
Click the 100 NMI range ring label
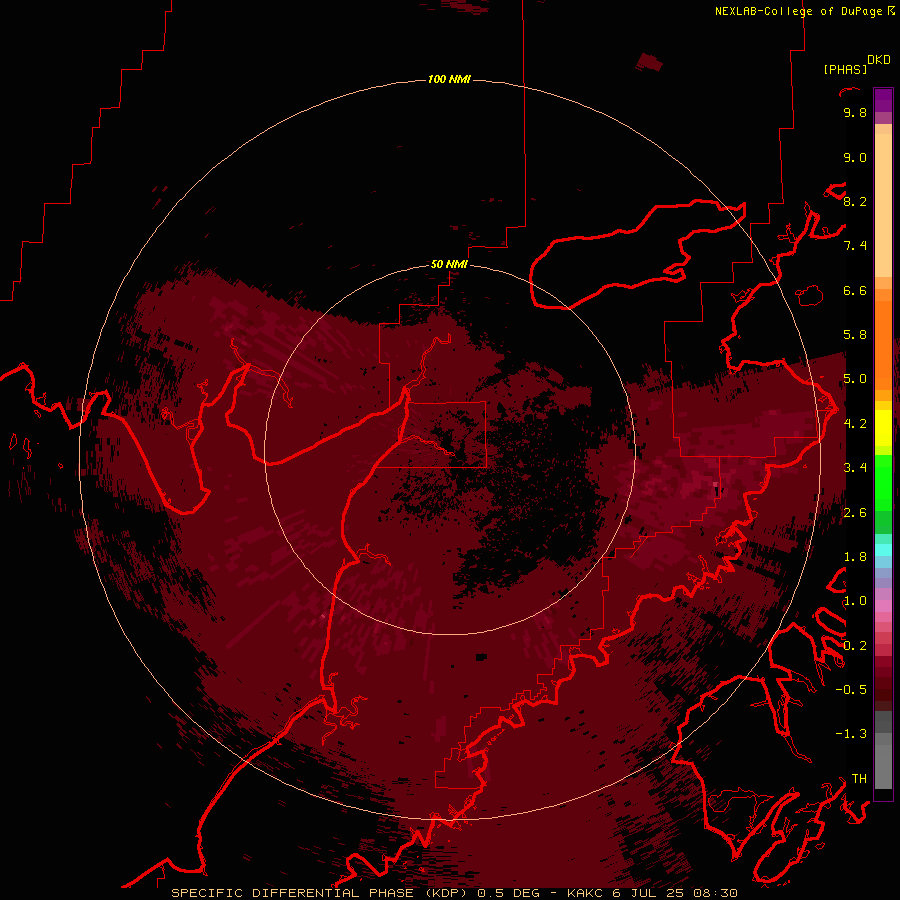point(449,79)
